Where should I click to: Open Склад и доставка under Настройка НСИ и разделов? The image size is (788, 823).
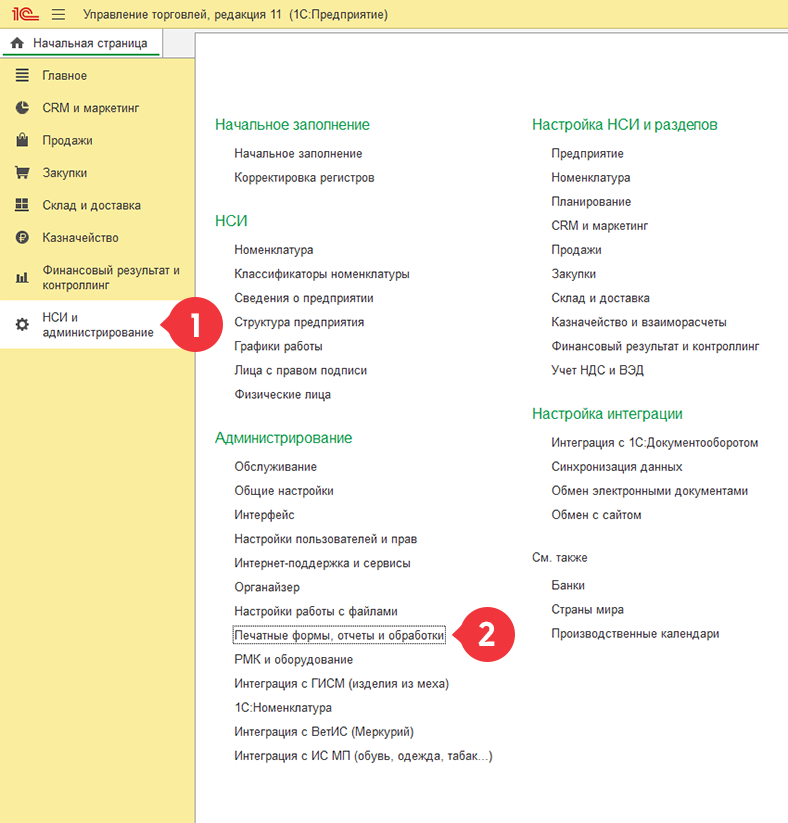click(x=601, y=298)
